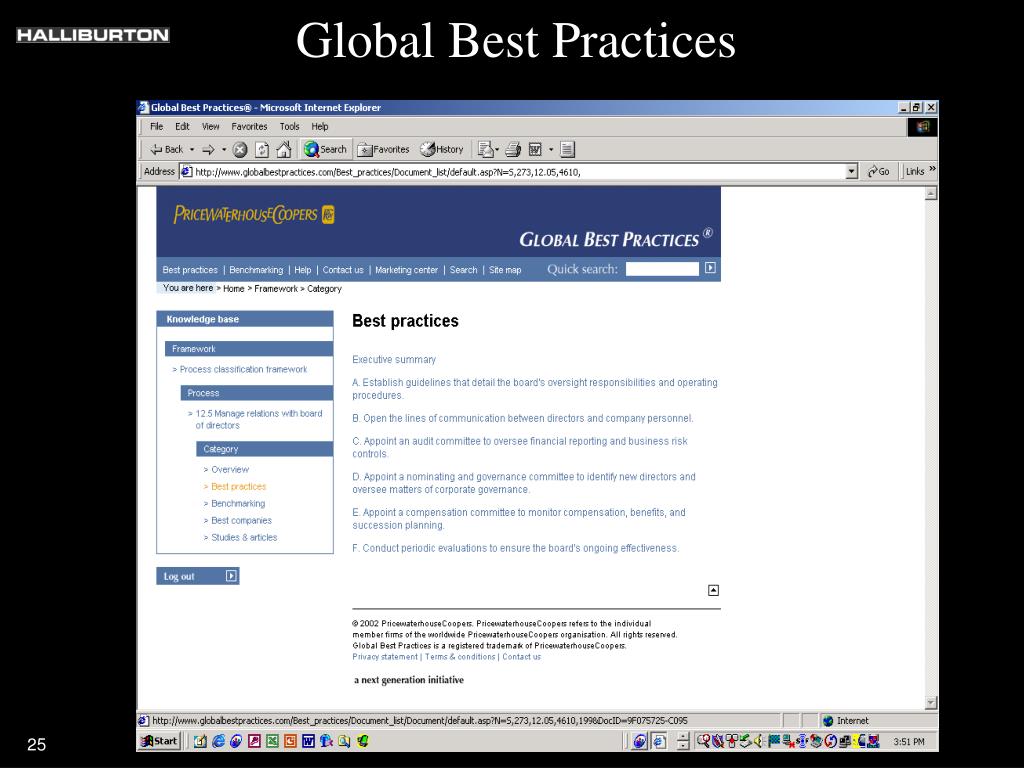Open the Help menu
Screen dimensions: 1024x768
[319, 127]
